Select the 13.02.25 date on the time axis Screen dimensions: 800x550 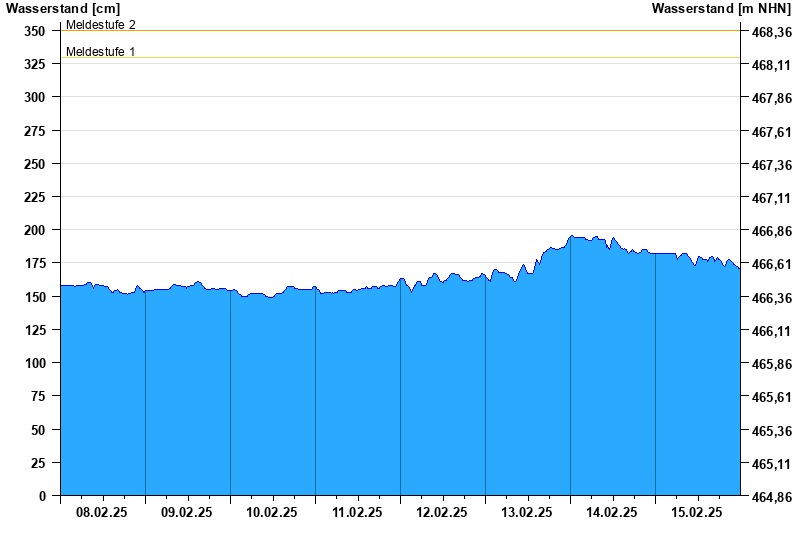pyautogui.click(x=527, y=512)
